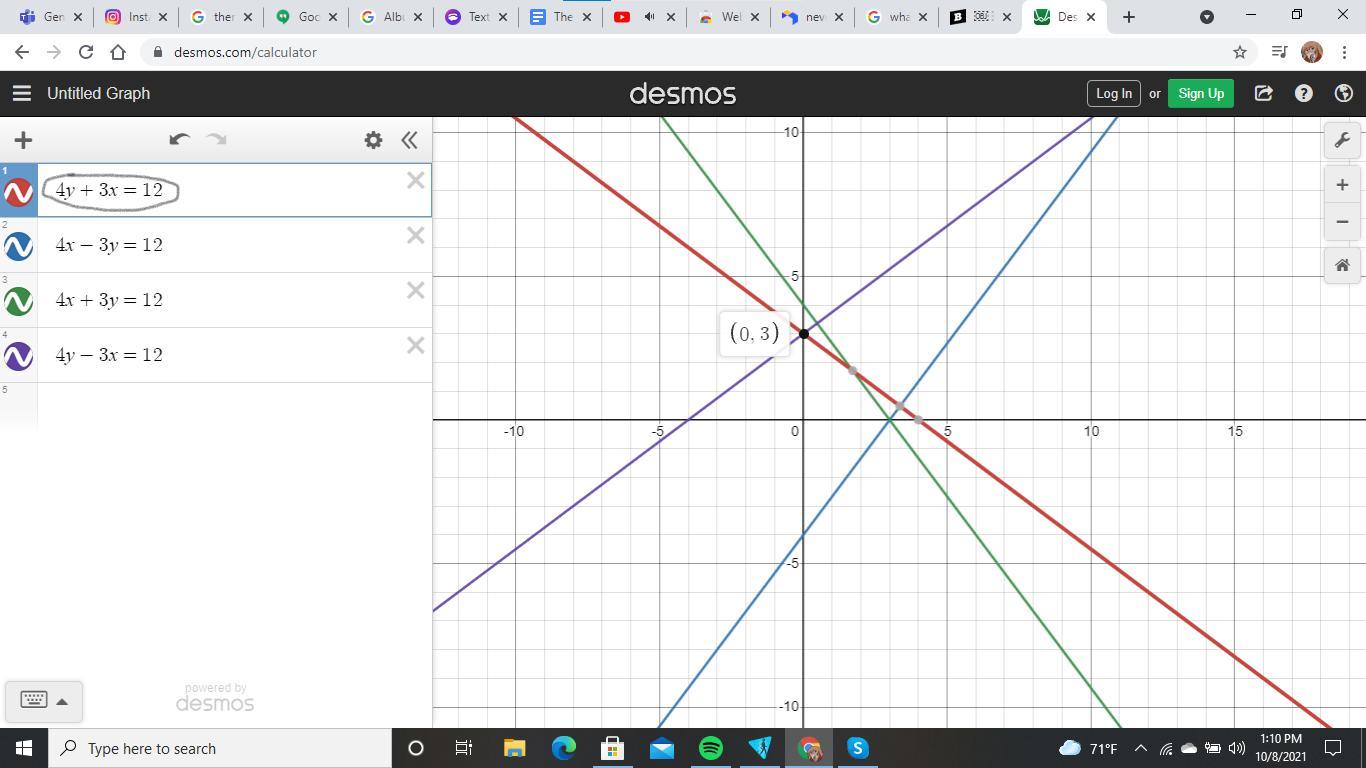
Task: Click the Sign Up button
Action: pos(1201,93)
